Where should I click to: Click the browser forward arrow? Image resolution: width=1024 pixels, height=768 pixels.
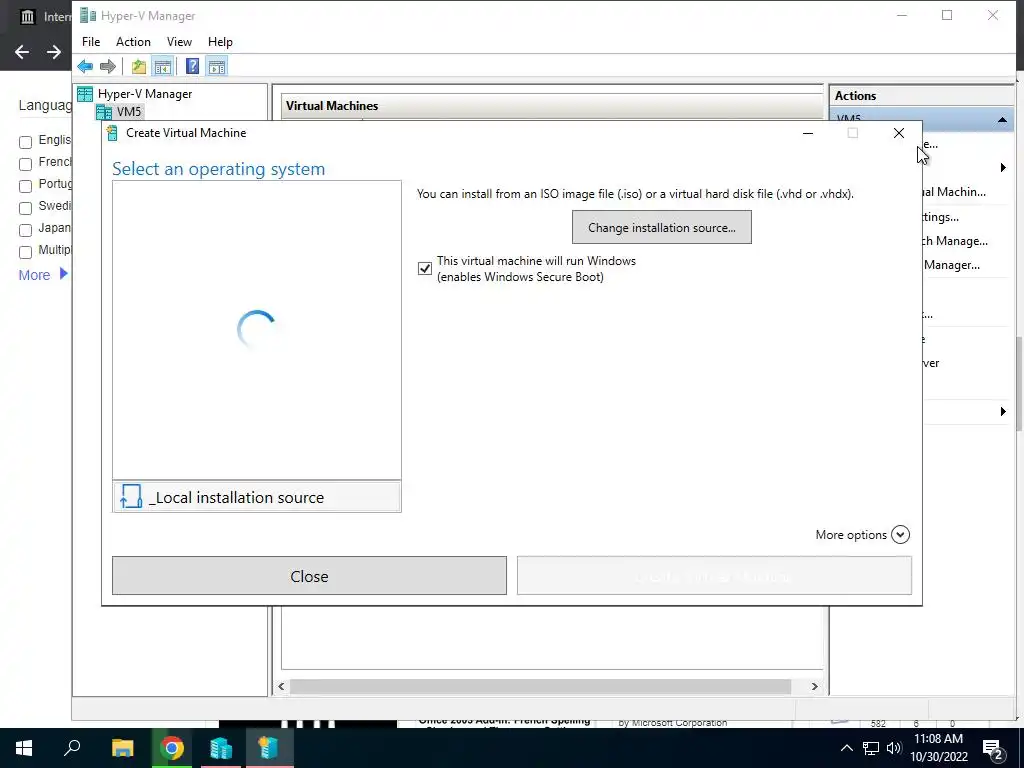(x=54, y=52)
